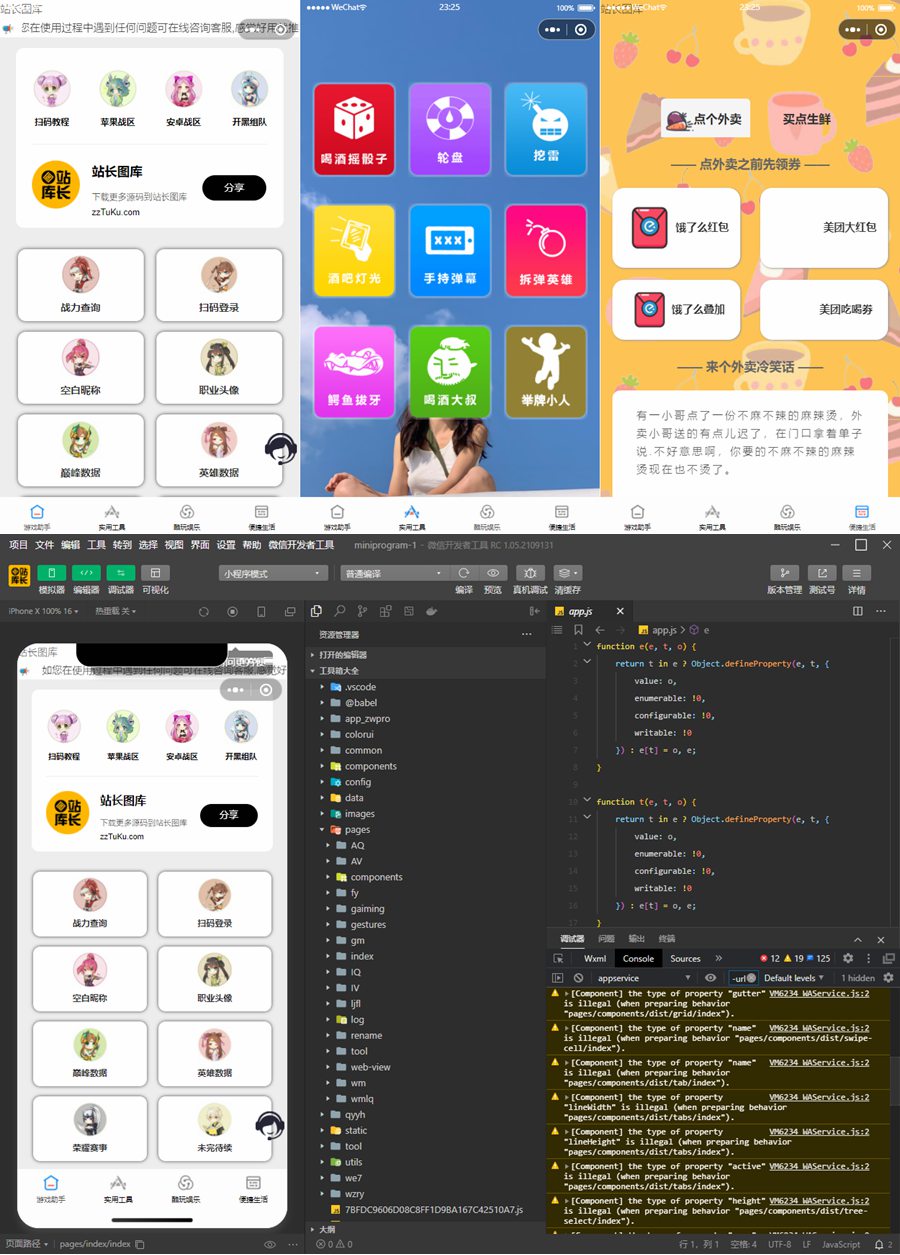Click the 可视化 visualization icon
This screenshot has width=900, height=1255.
click(x=155, y=573)
